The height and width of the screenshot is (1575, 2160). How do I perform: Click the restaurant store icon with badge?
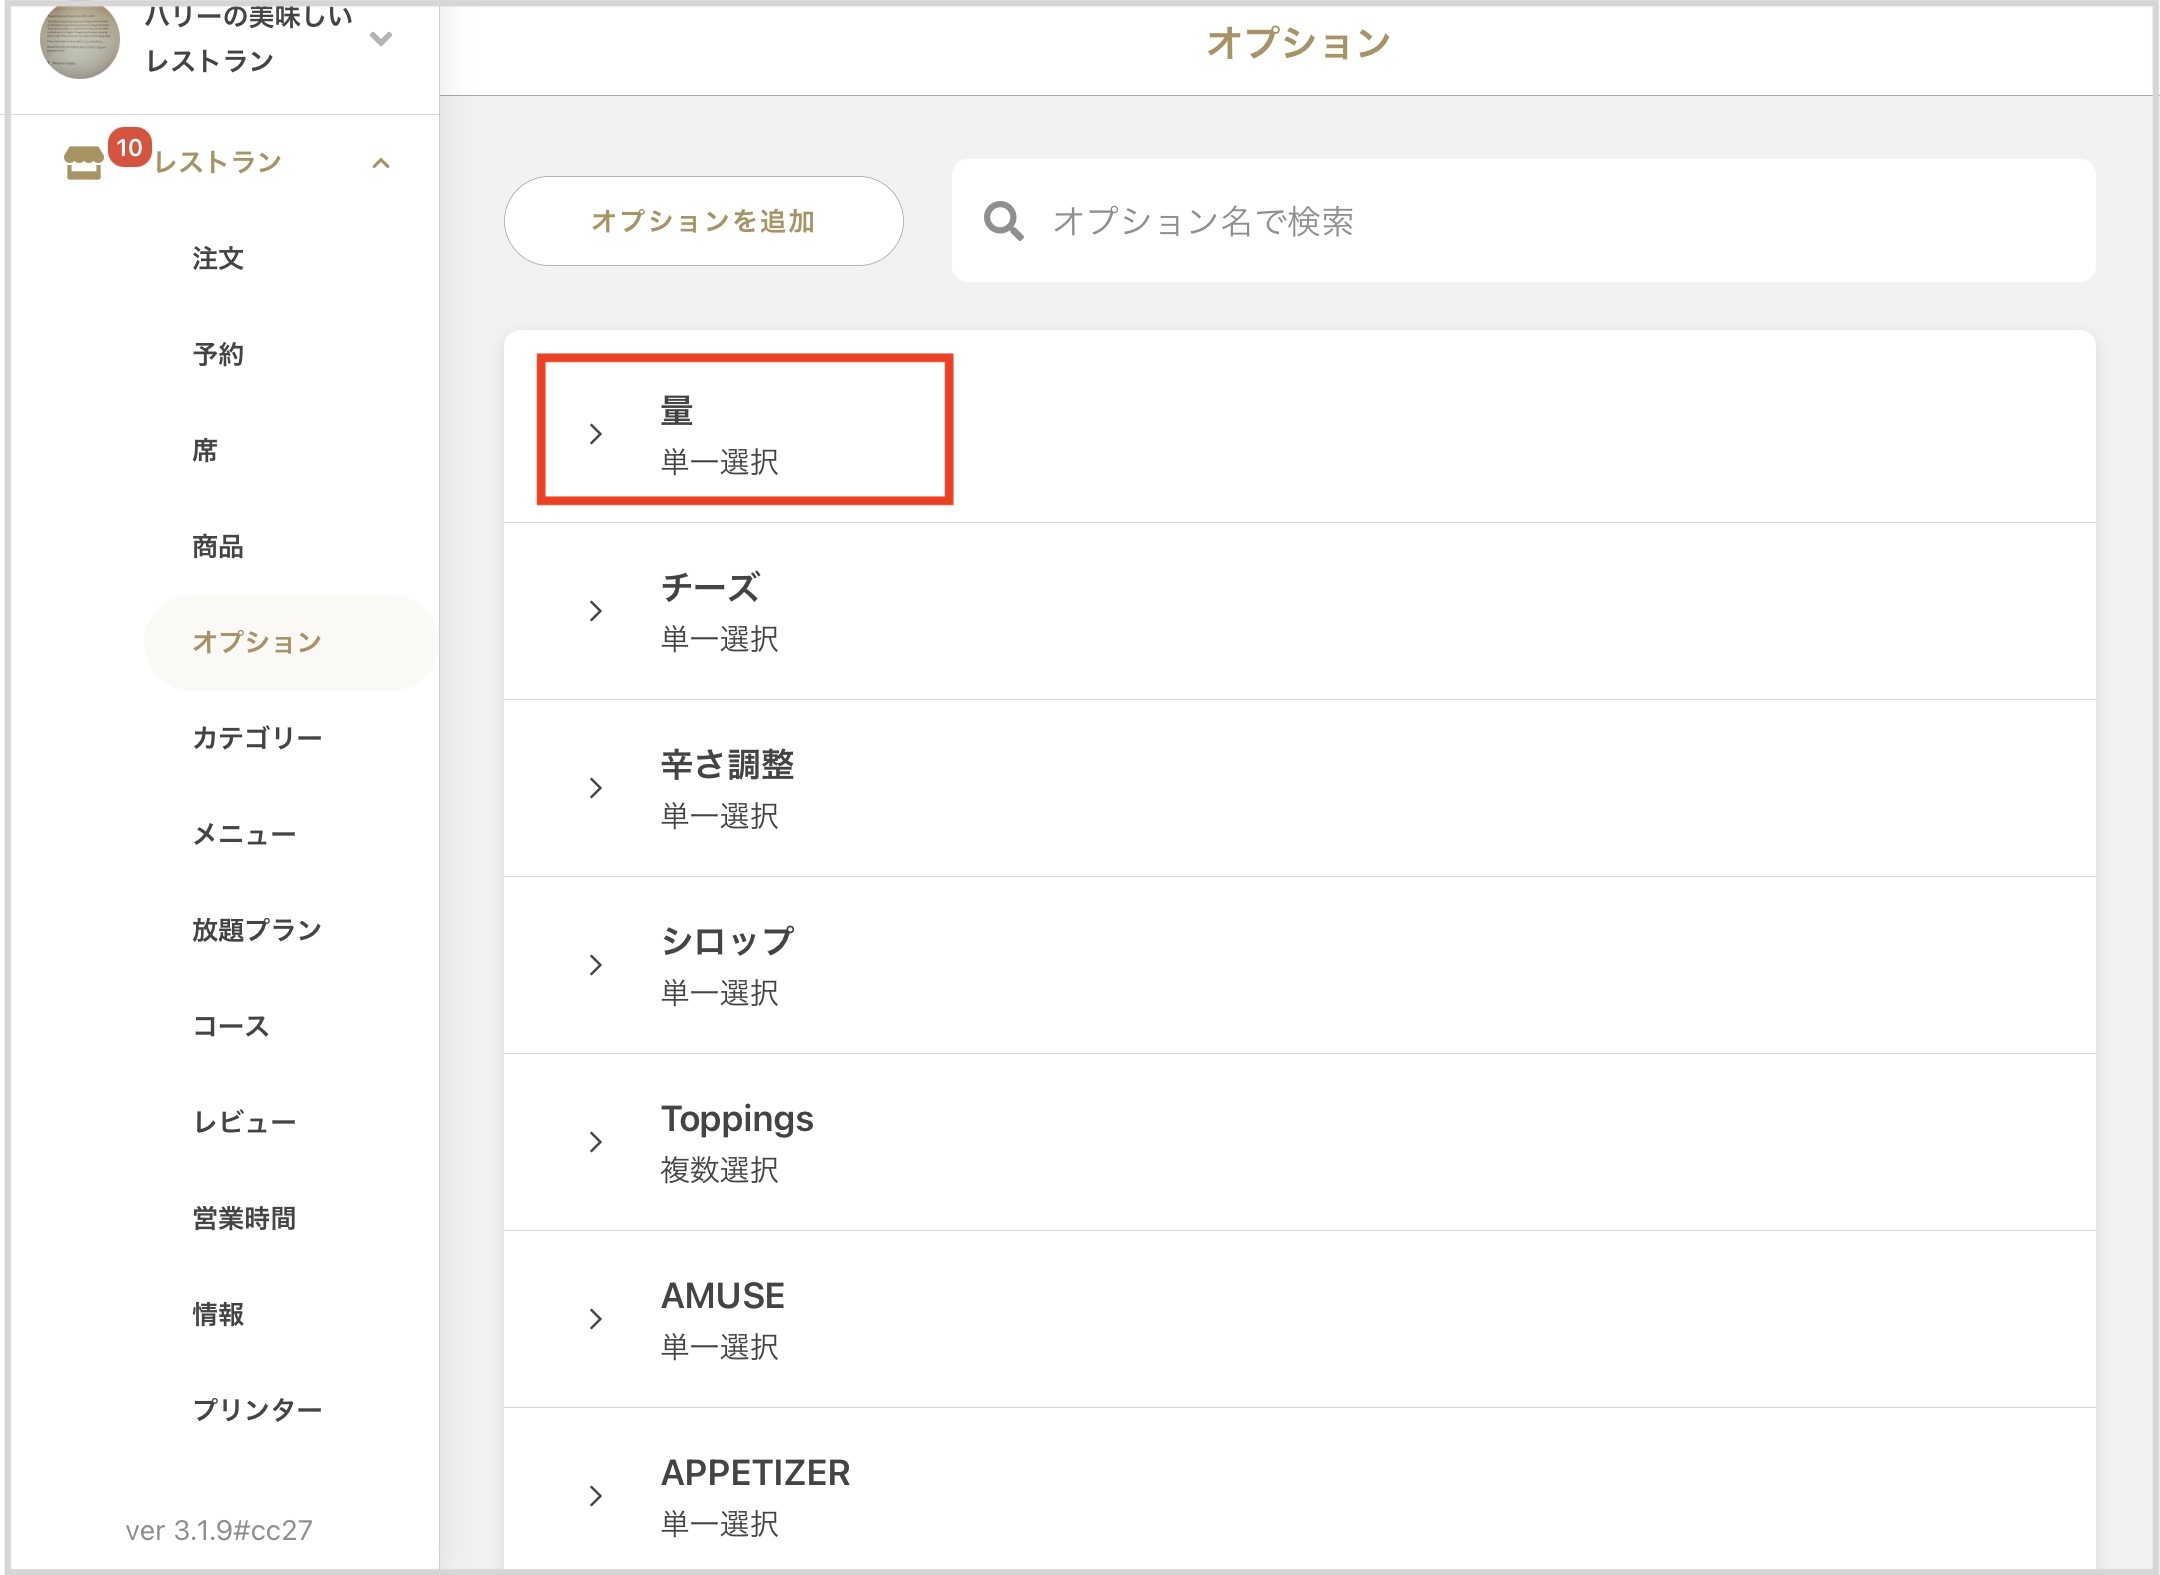(85, 162)
